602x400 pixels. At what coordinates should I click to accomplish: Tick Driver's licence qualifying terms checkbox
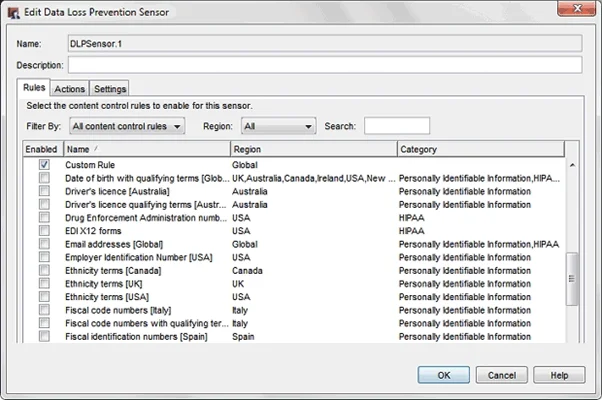point(44,204)
